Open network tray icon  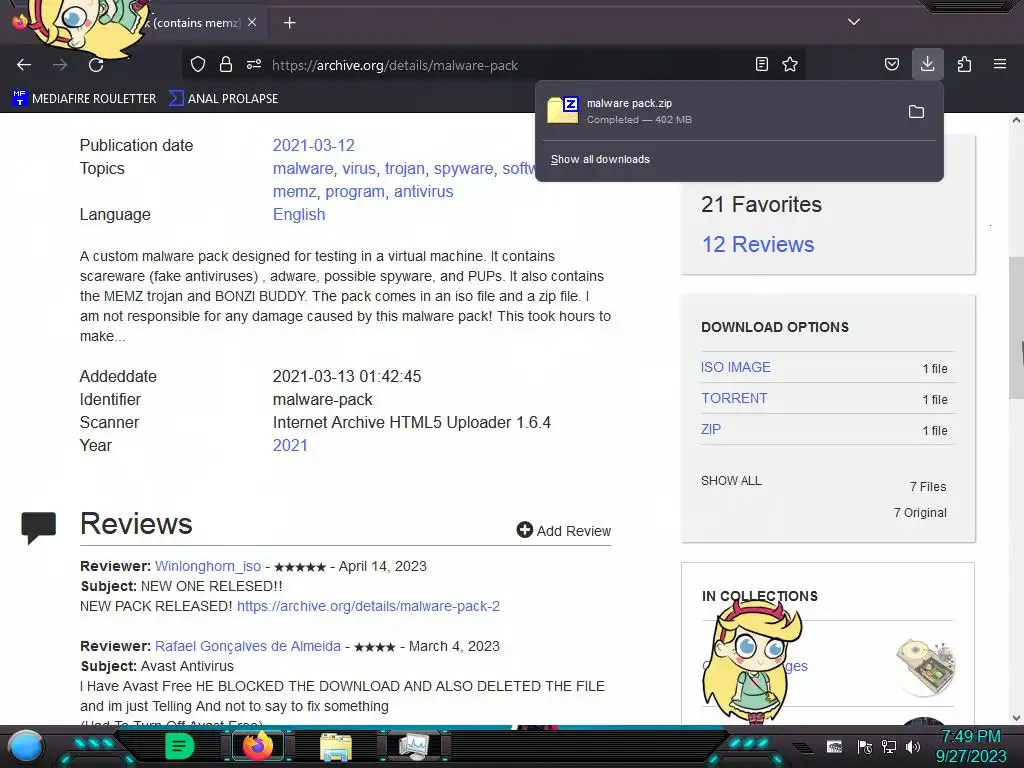pos(889,746)
